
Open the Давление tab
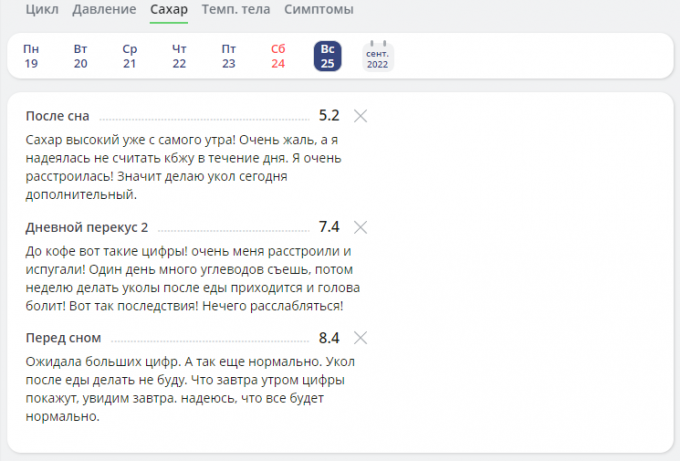pyautogui.click(x=105, y=10)
